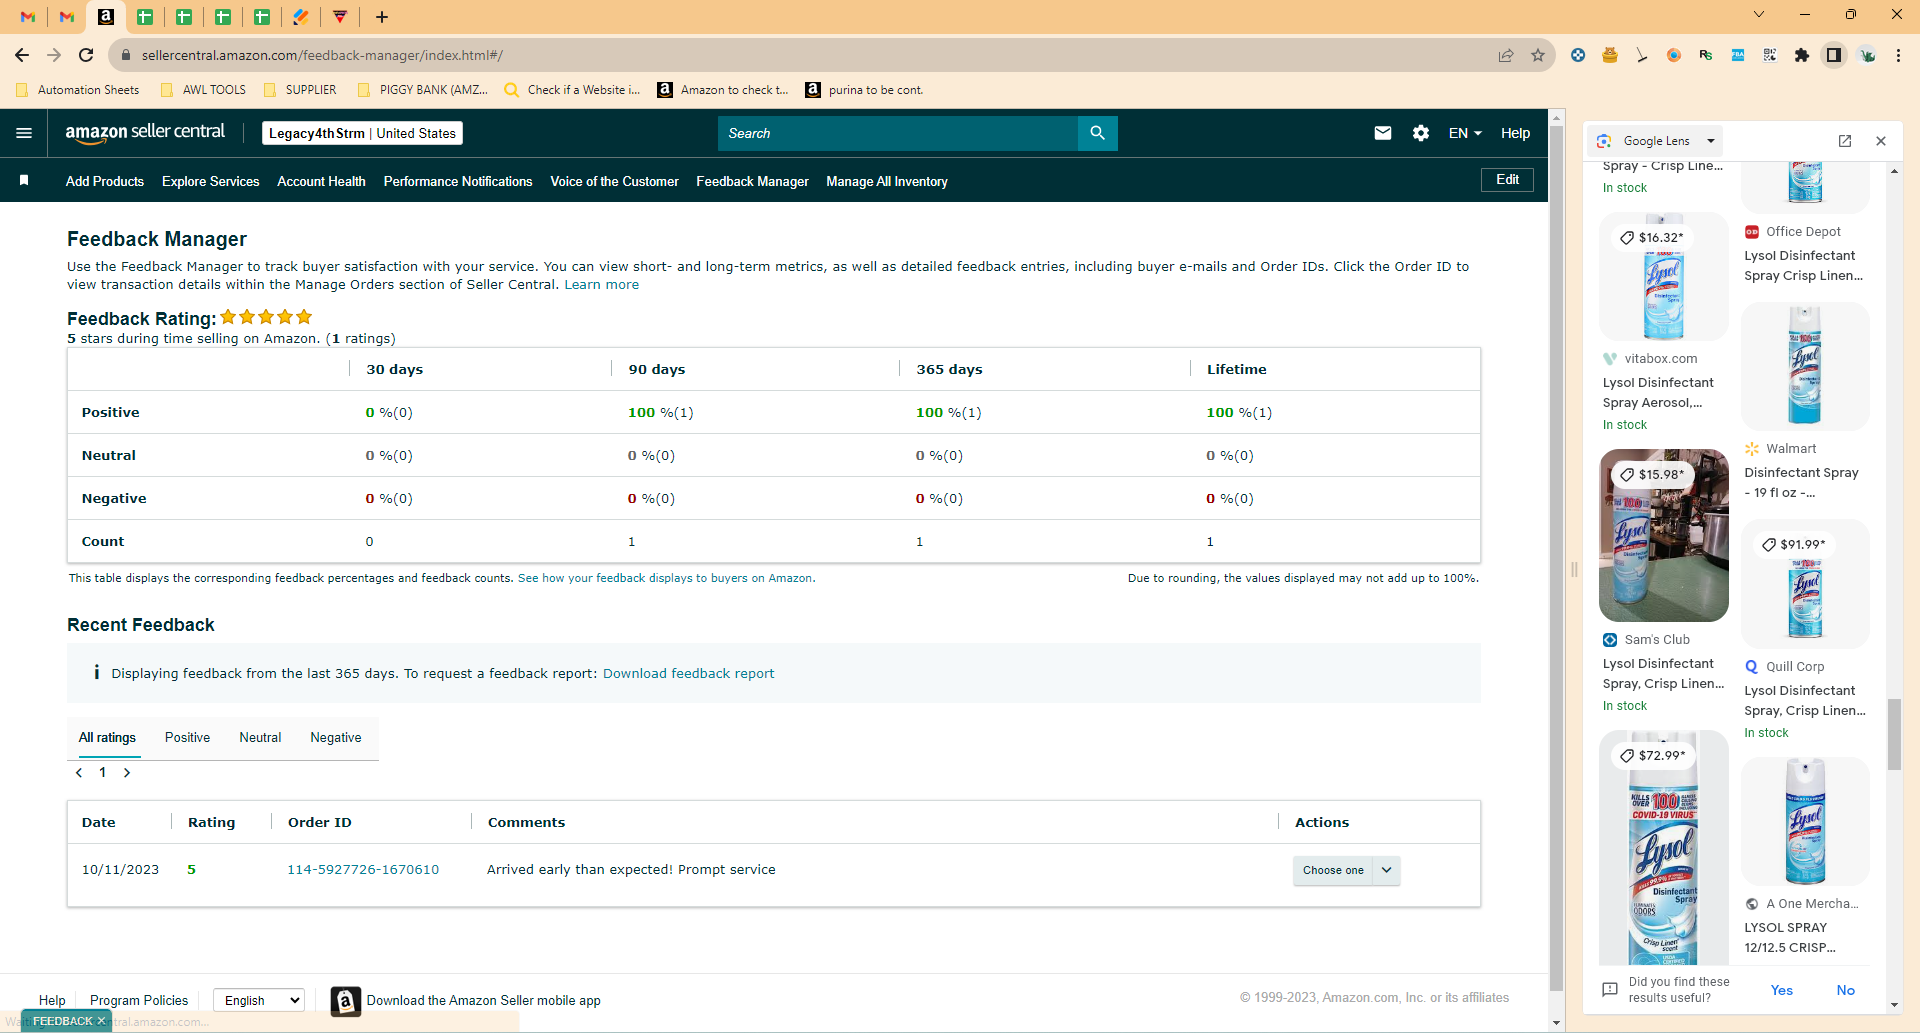The image size is (1920, 1033).
Task: Reload the page with refresh icon
Action: pos(86,55)
